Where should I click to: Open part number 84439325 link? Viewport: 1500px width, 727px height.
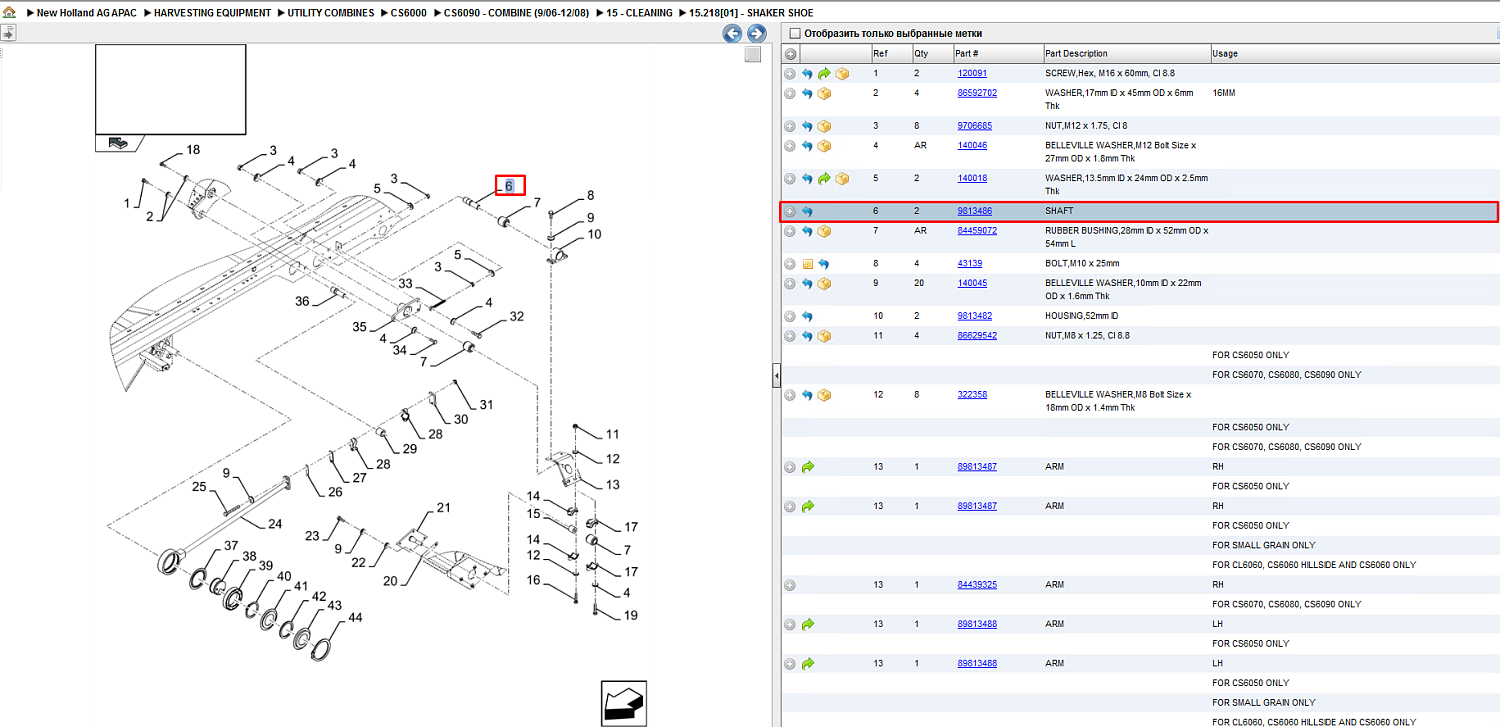coord(977,585)
